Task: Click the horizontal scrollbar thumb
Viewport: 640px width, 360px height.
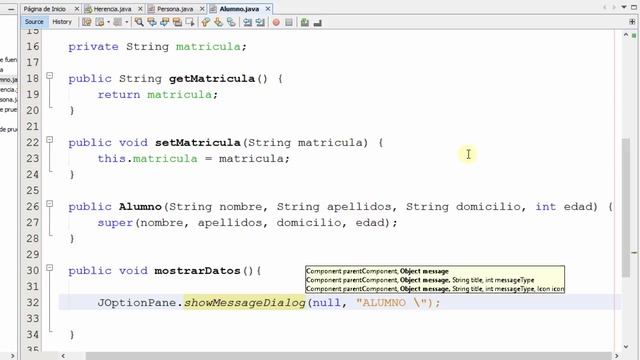Action: point(348,356)
